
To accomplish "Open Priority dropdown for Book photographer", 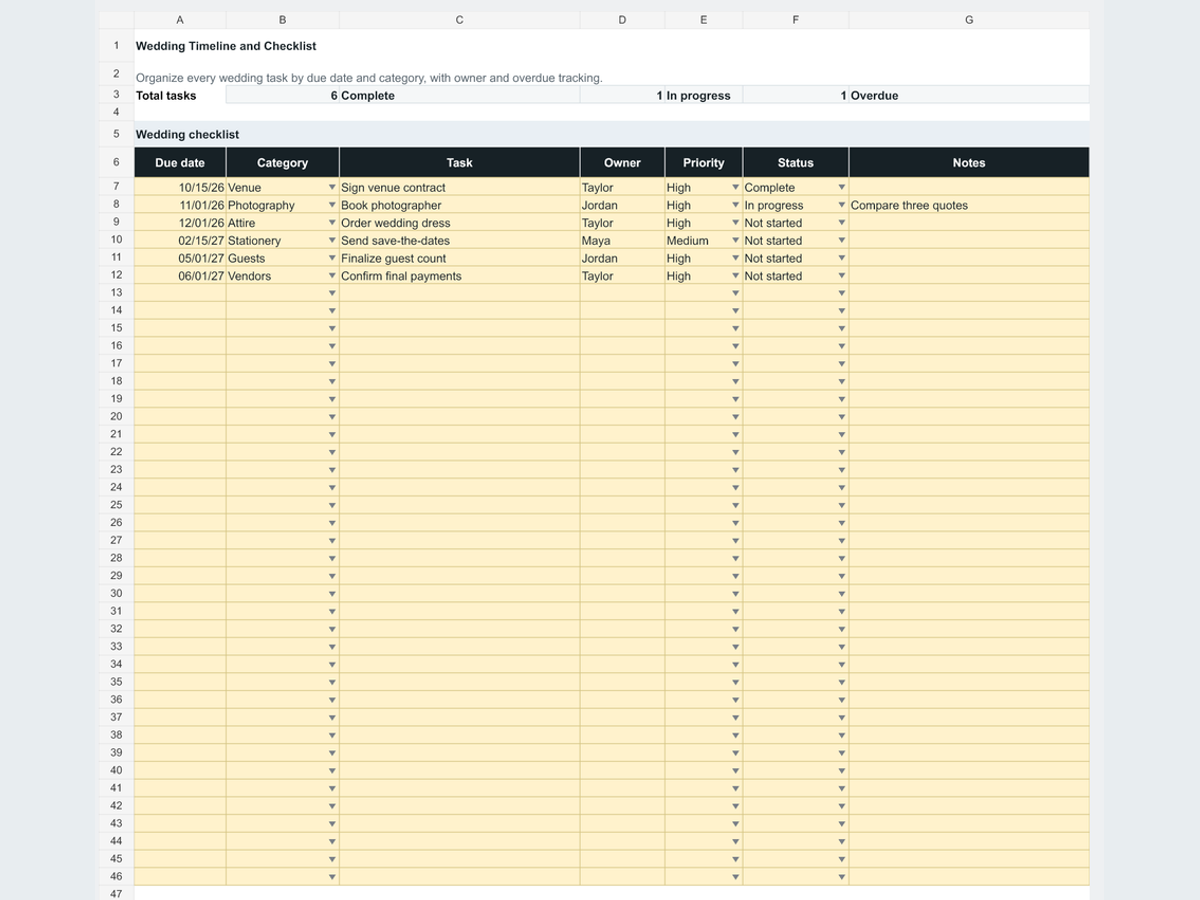I will (736, 206).
